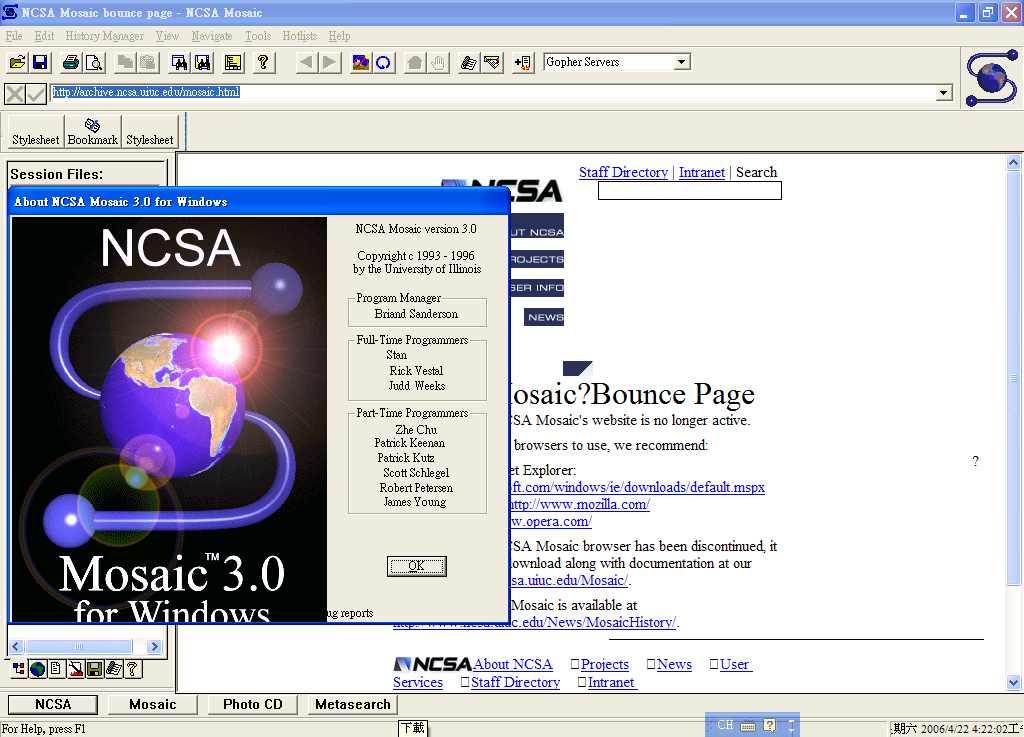
Task: Switch to the Metasearch tab button
Action: (352, 704)
